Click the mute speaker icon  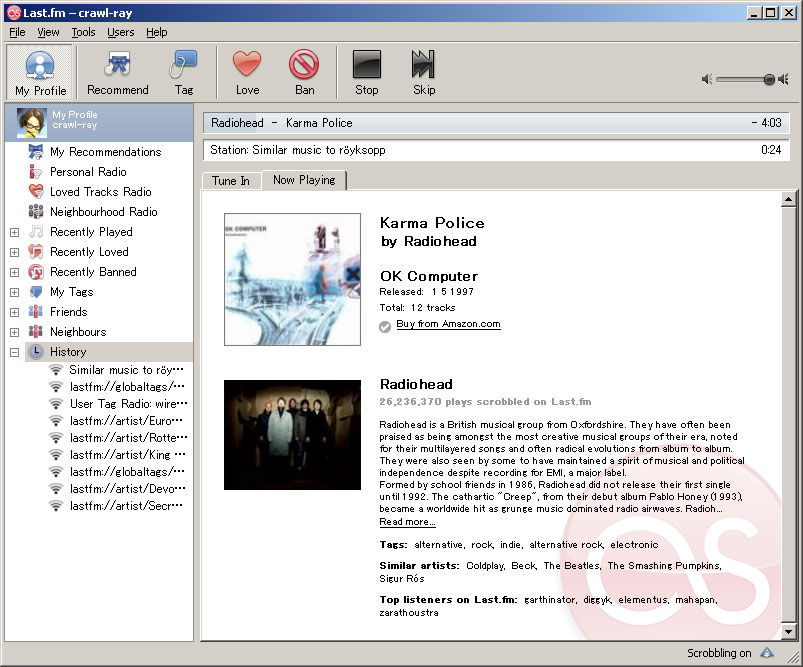pyautogui.click(x=707, y=79)
